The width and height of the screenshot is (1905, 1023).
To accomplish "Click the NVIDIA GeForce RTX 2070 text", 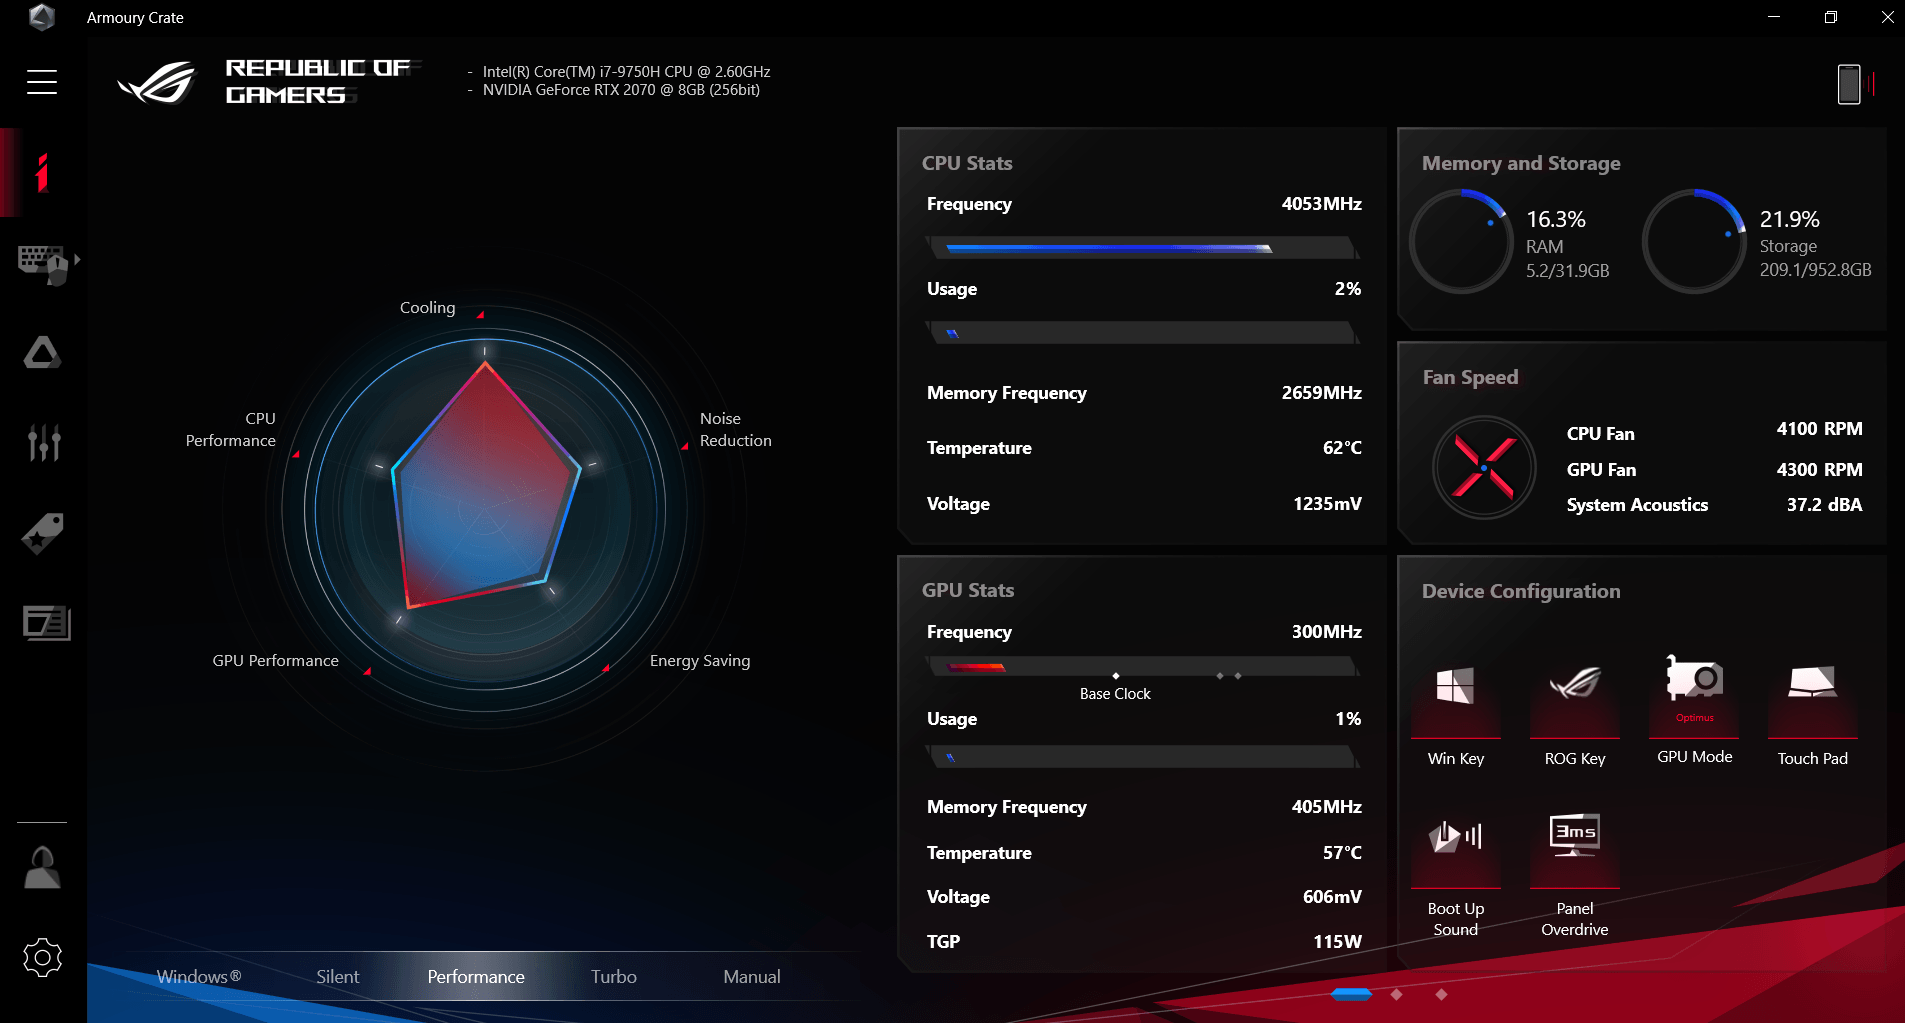I will click(x=621, y=90).
